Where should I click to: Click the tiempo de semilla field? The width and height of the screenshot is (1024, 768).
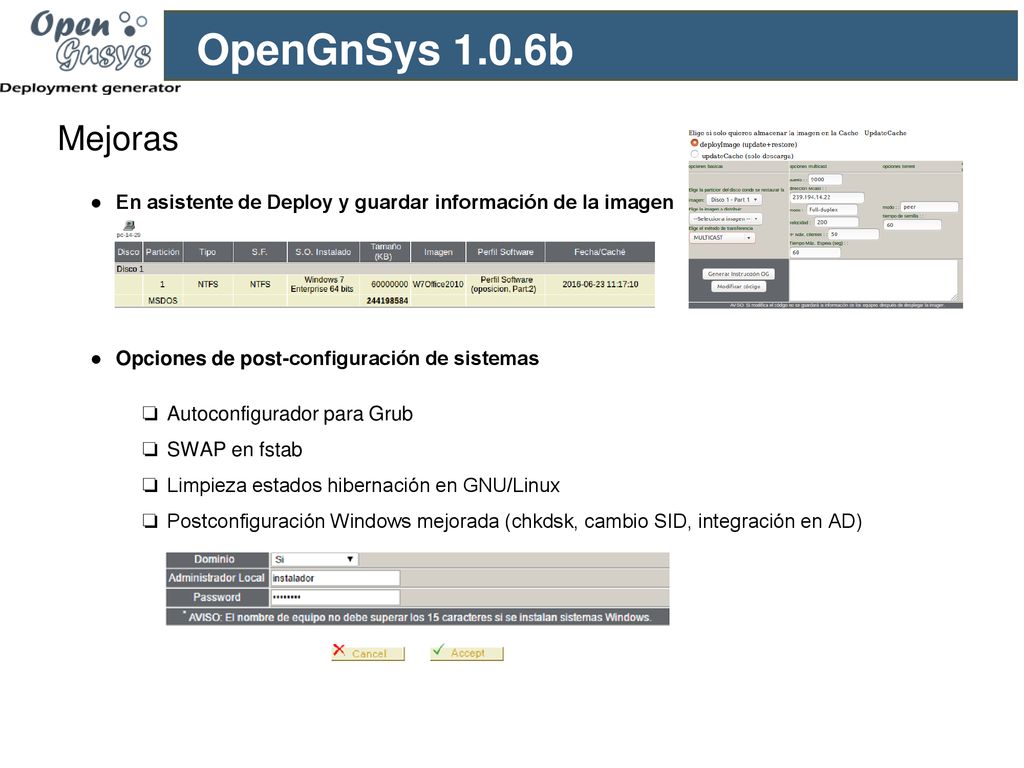pos(912,225)
